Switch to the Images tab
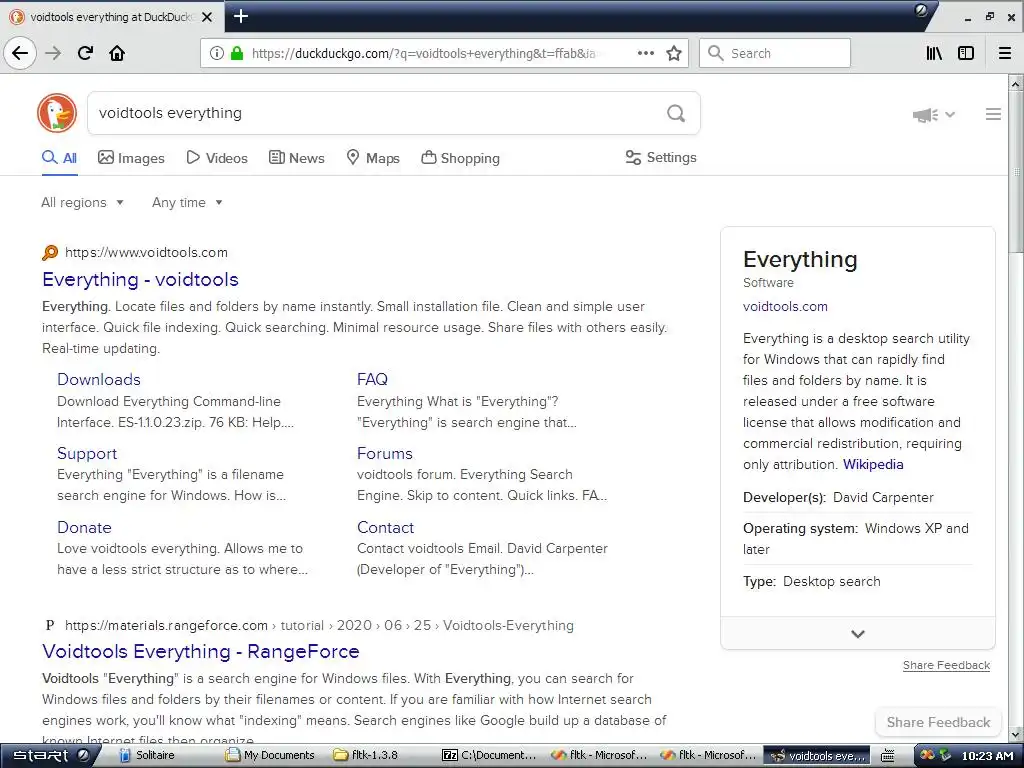 [x=131, y=158]
